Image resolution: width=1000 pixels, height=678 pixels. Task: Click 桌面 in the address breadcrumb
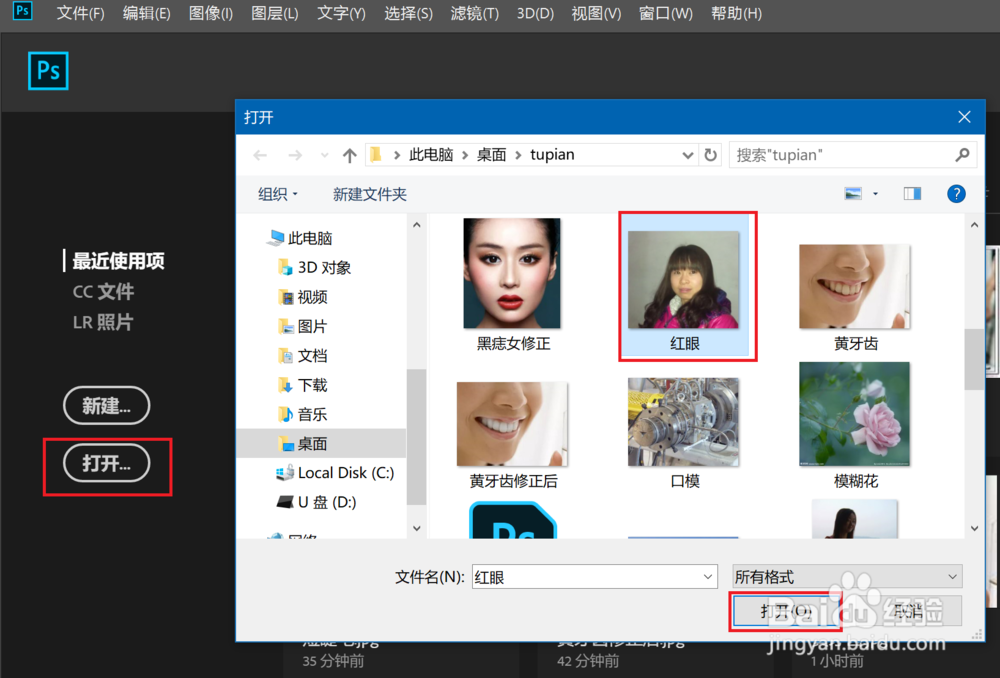tap(491, 154)
